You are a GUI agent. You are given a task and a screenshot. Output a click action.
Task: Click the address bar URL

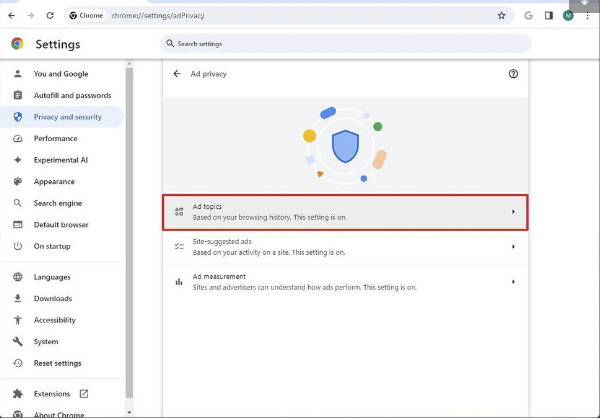158,16
